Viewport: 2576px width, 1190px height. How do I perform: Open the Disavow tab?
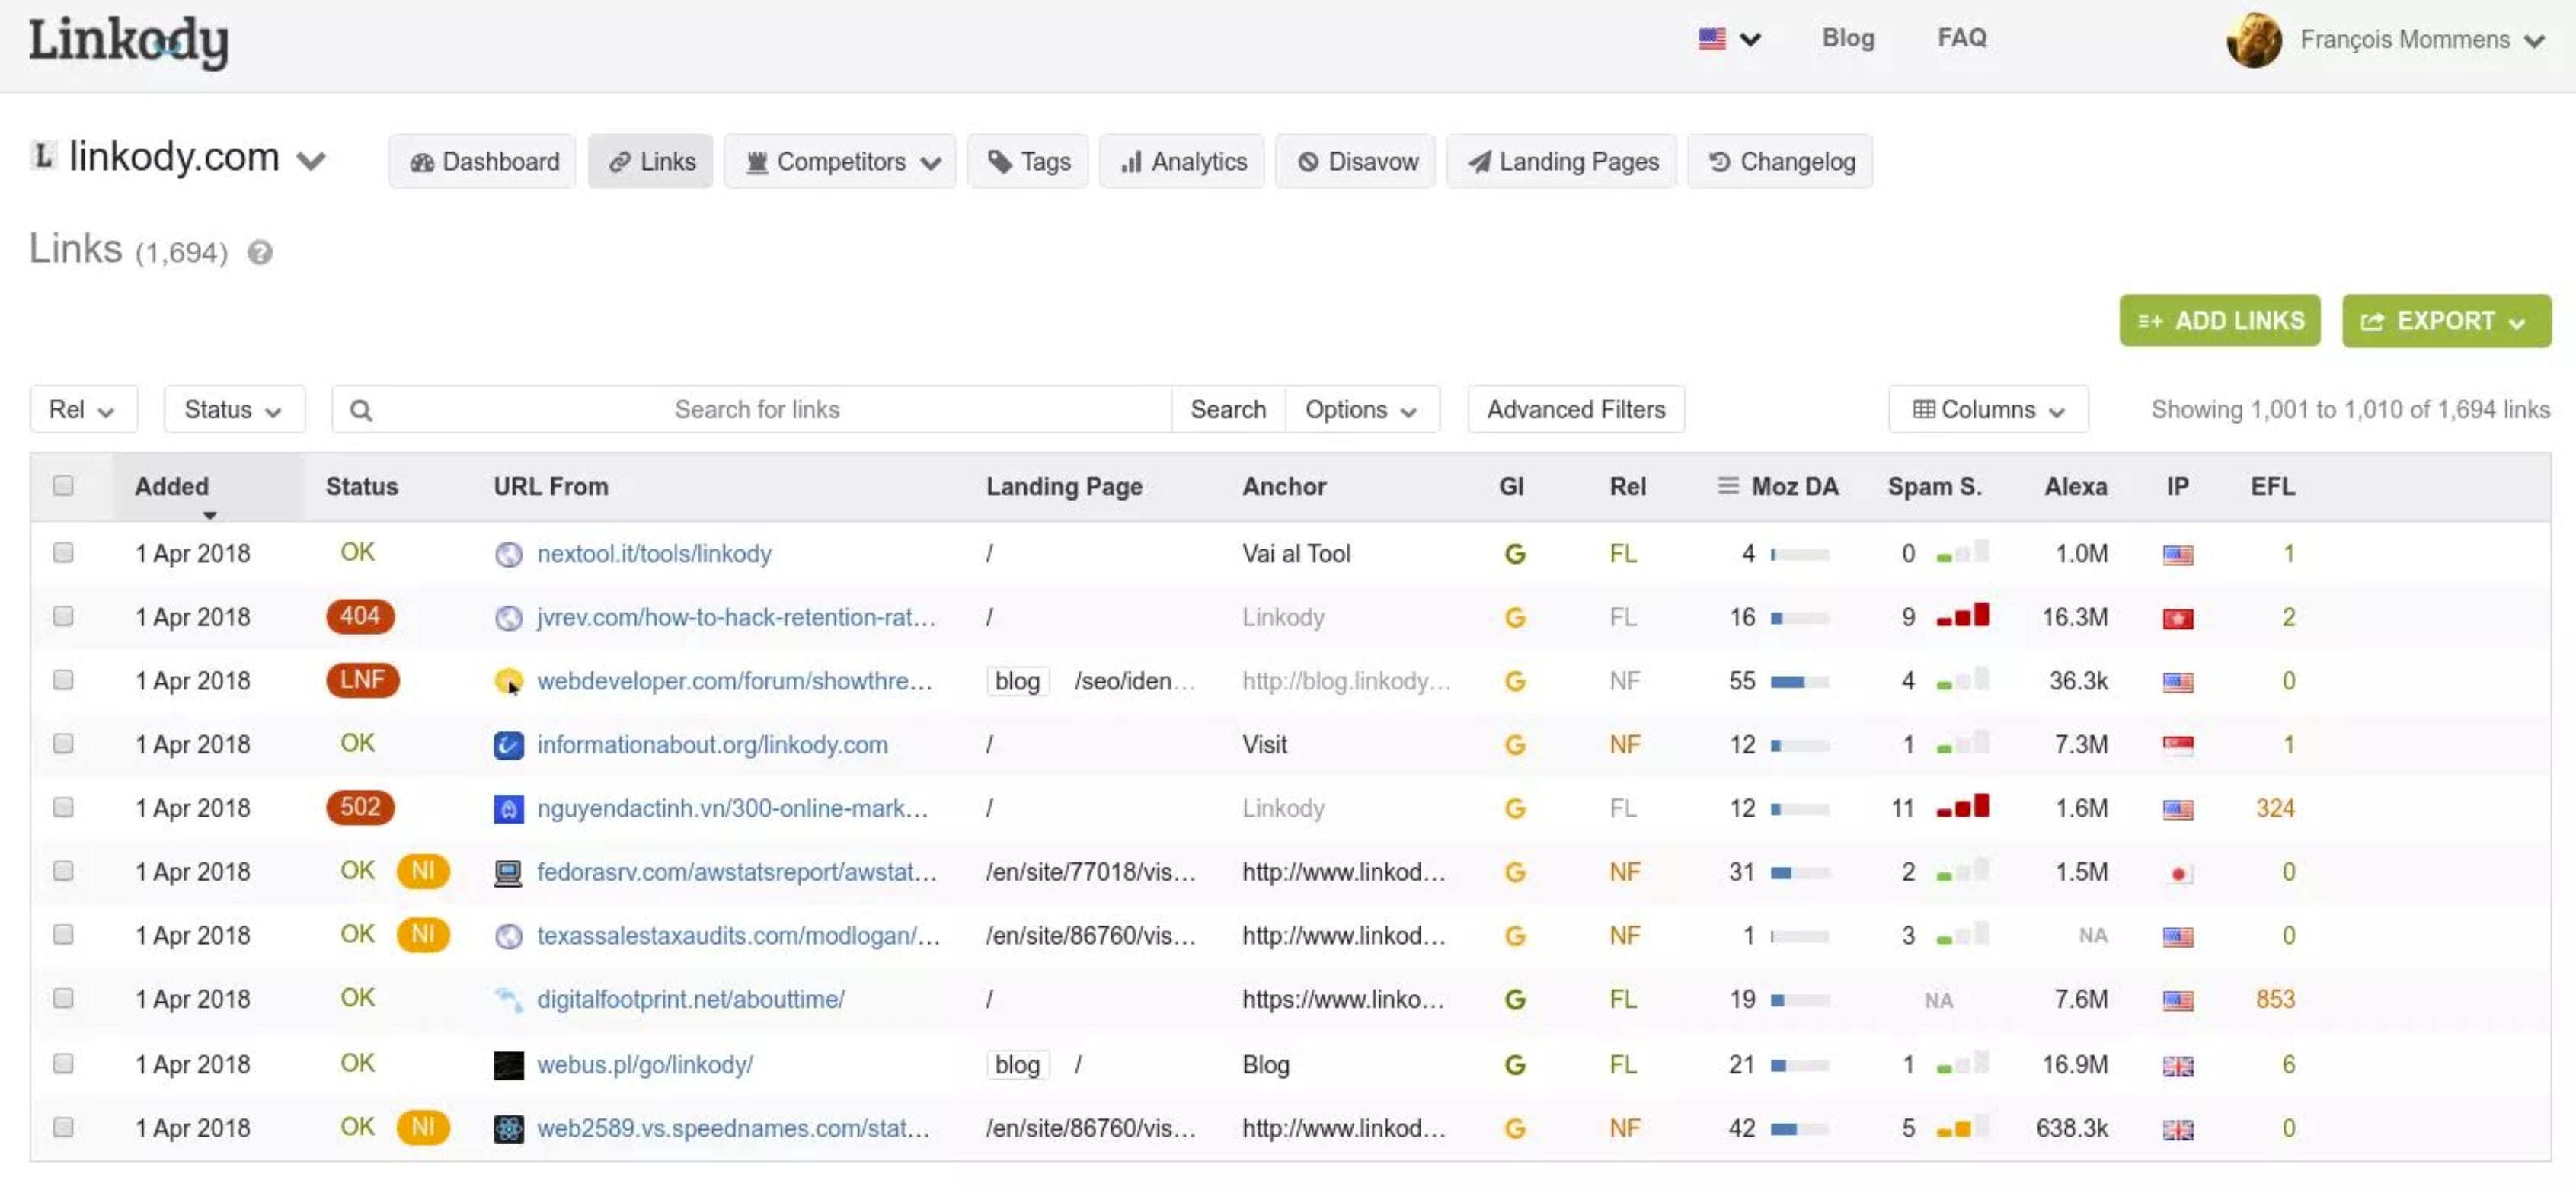click(1356, 162)
